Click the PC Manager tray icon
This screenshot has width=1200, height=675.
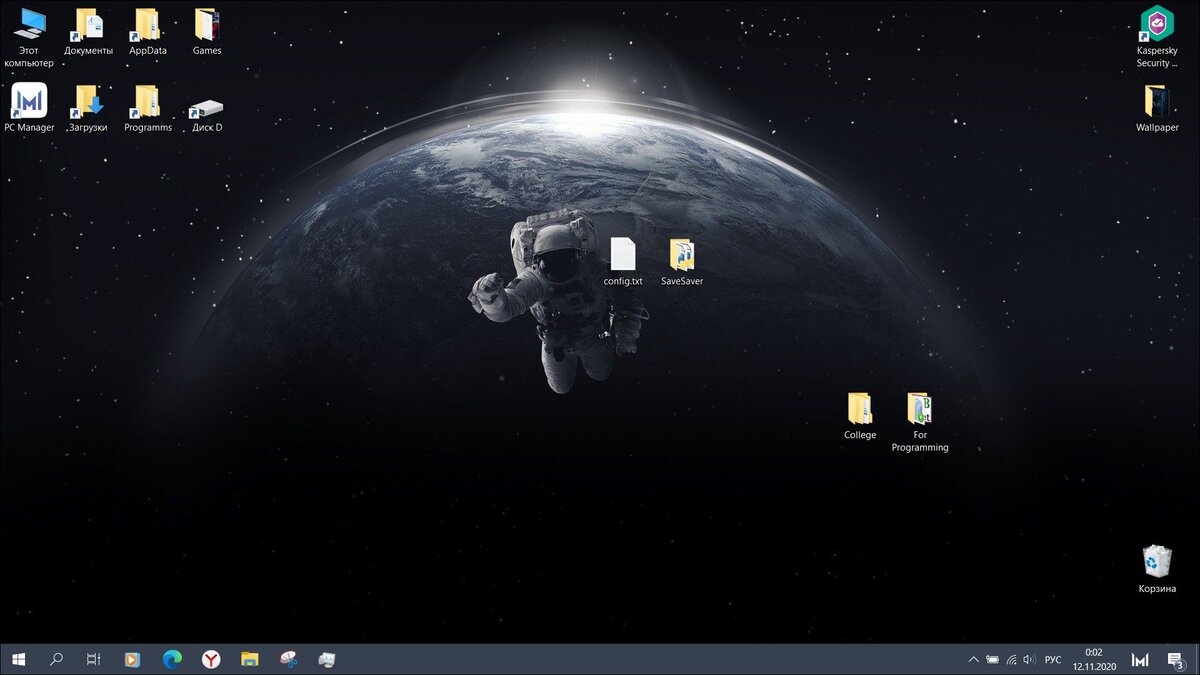(x=1140, y=660)
